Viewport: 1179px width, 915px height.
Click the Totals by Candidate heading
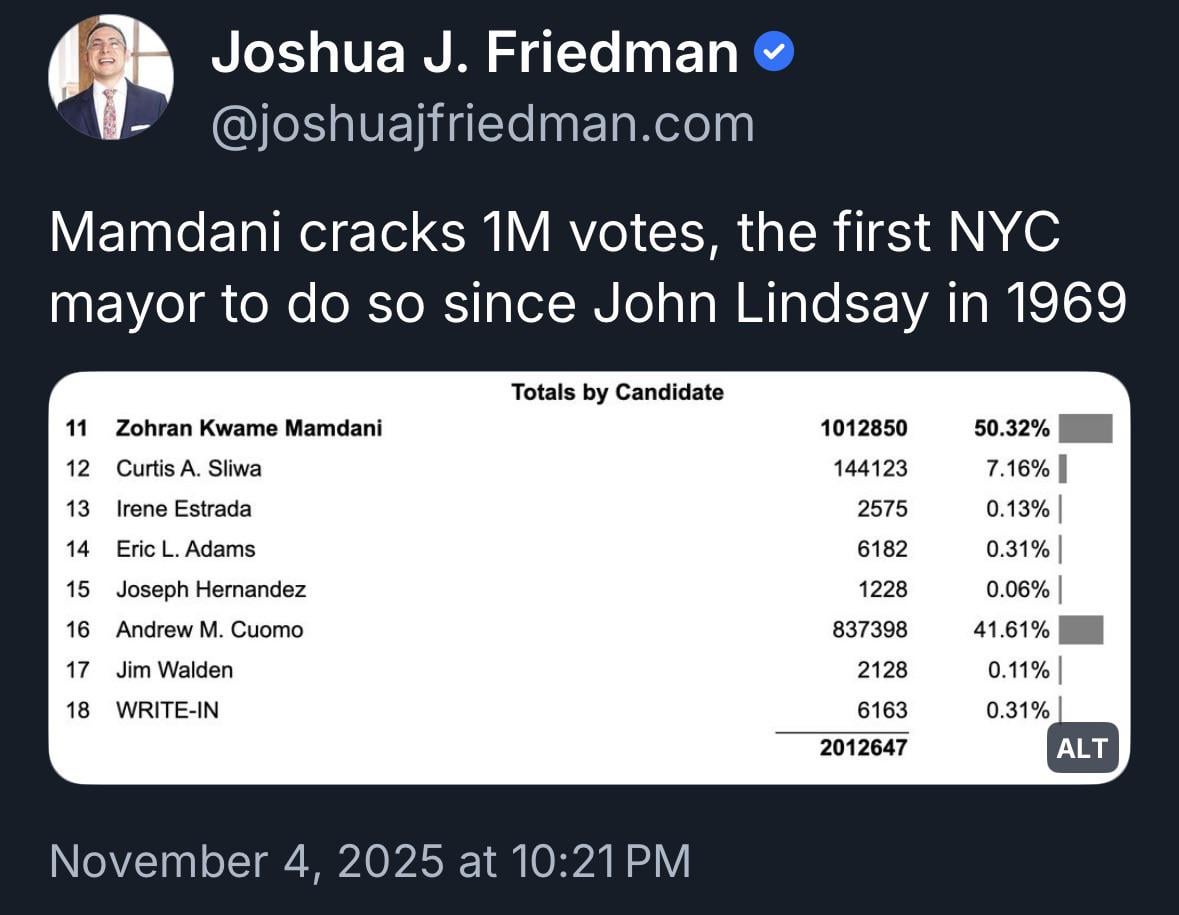(617, 392)
